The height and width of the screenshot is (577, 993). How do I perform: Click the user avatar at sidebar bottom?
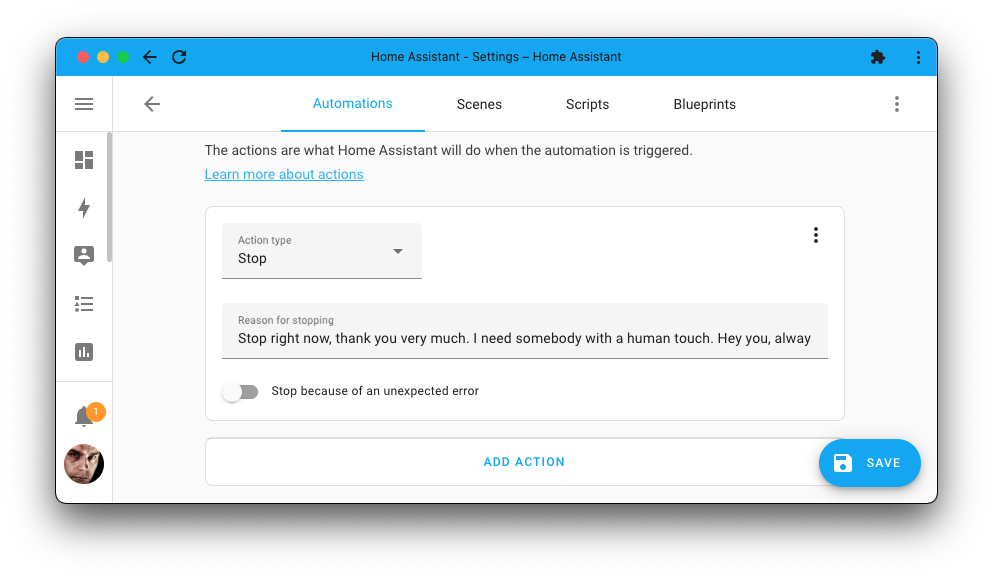click(84, 464)
